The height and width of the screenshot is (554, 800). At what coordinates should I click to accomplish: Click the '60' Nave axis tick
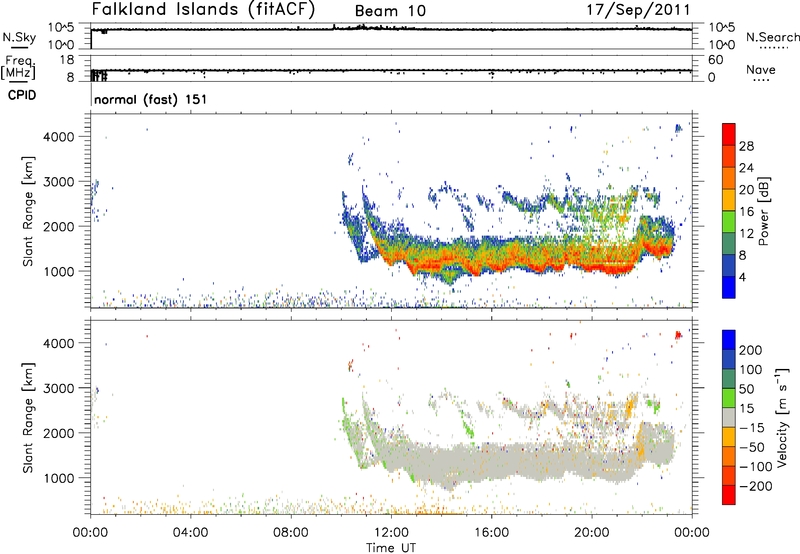coord(716,60)
